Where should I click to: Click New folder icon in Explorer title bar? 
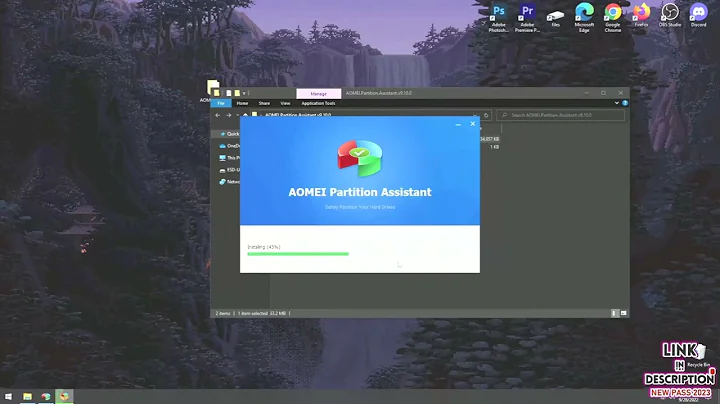click(x=237, y=93)
